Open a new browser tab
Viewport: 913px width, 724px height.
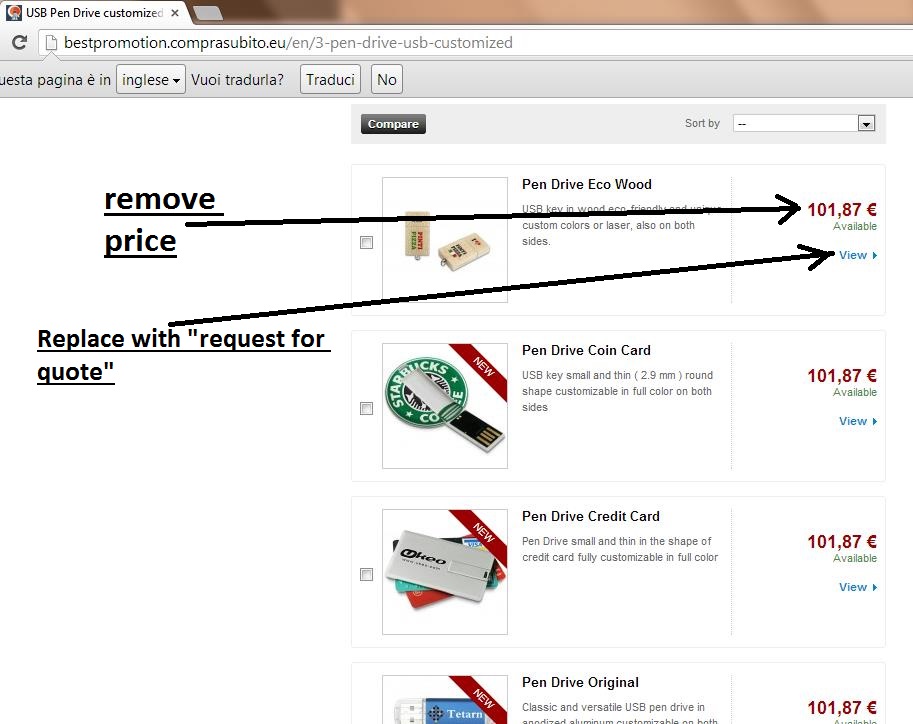click(207, 13)
